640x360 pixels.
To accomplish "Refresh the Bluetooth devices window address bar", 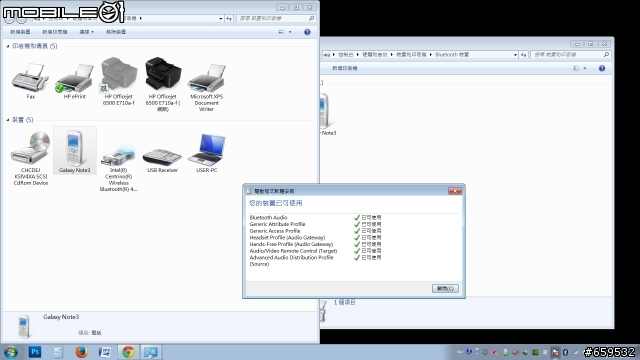I will [524, 55].
